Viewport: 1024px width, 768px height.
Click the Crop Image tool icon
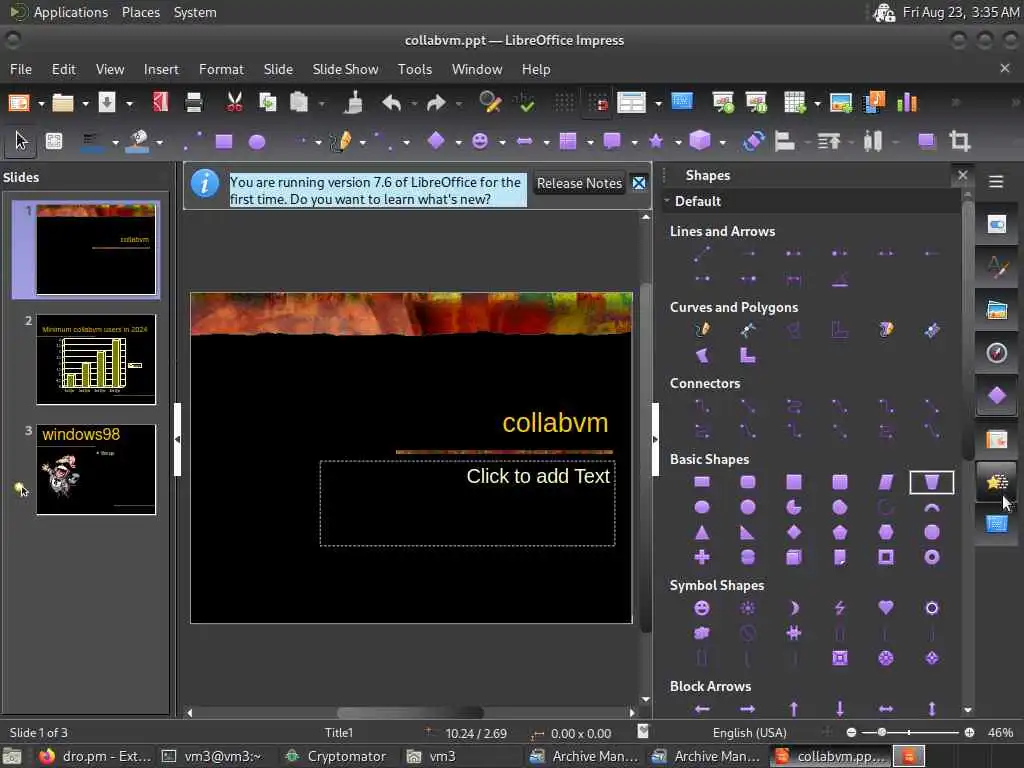tap(959, 141)
